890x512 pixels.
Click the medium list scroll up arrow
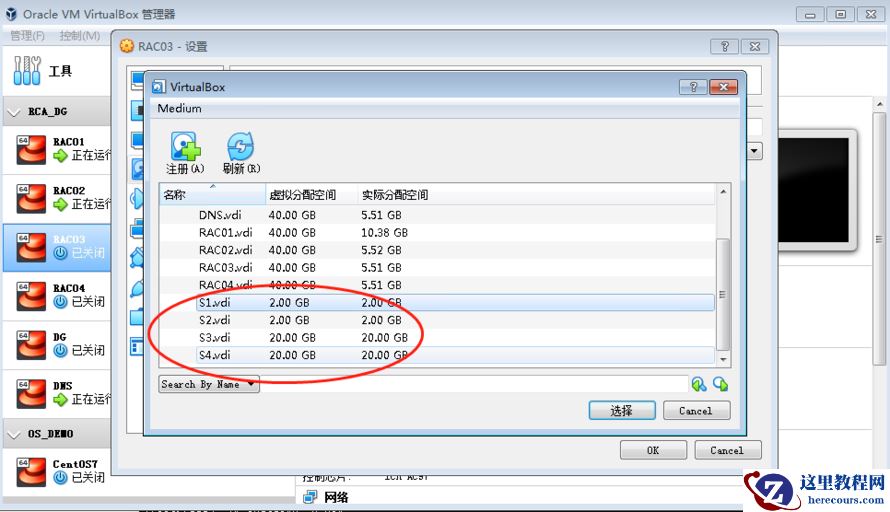(723, 192)
